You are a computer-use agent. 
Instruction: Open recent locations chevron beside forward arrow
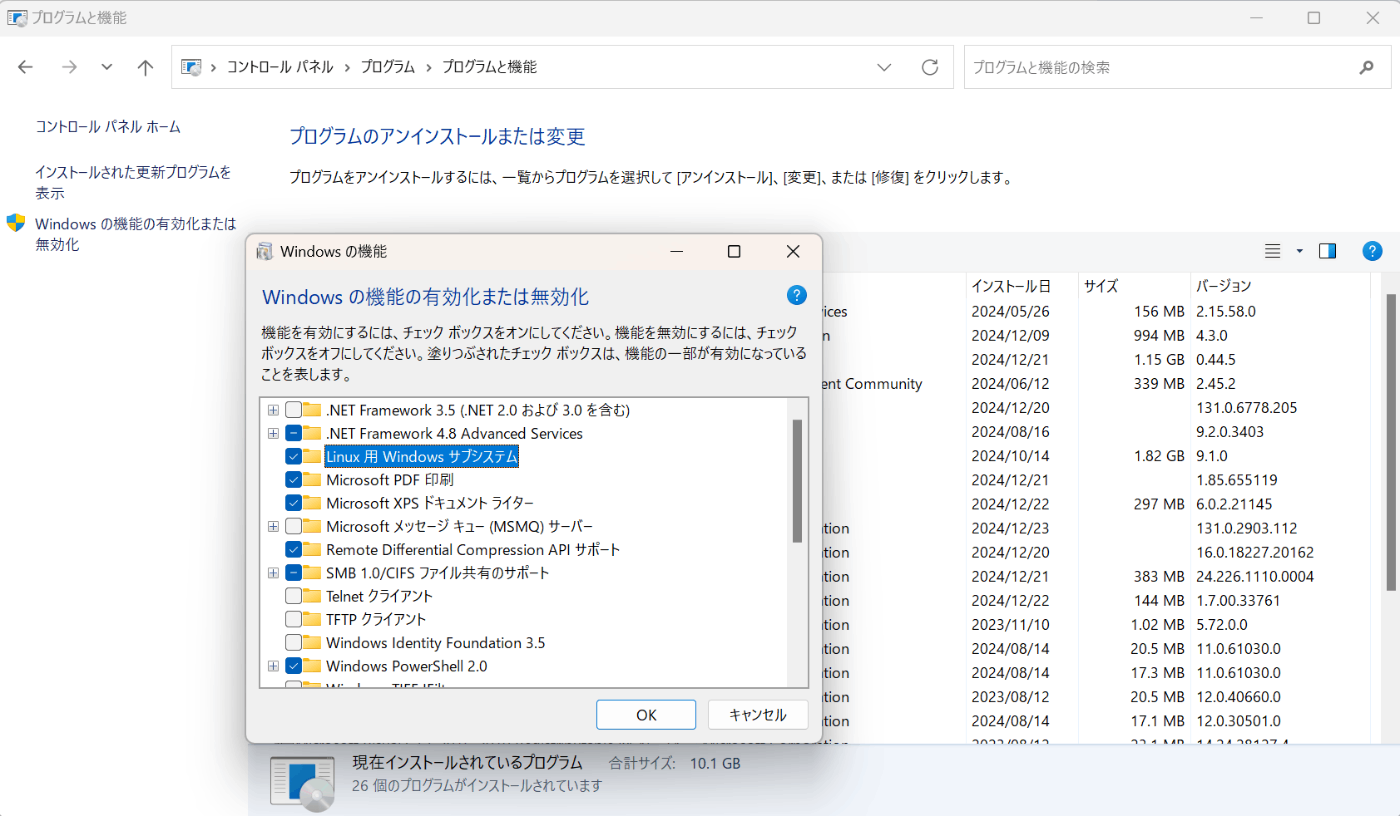coord(107,67)
